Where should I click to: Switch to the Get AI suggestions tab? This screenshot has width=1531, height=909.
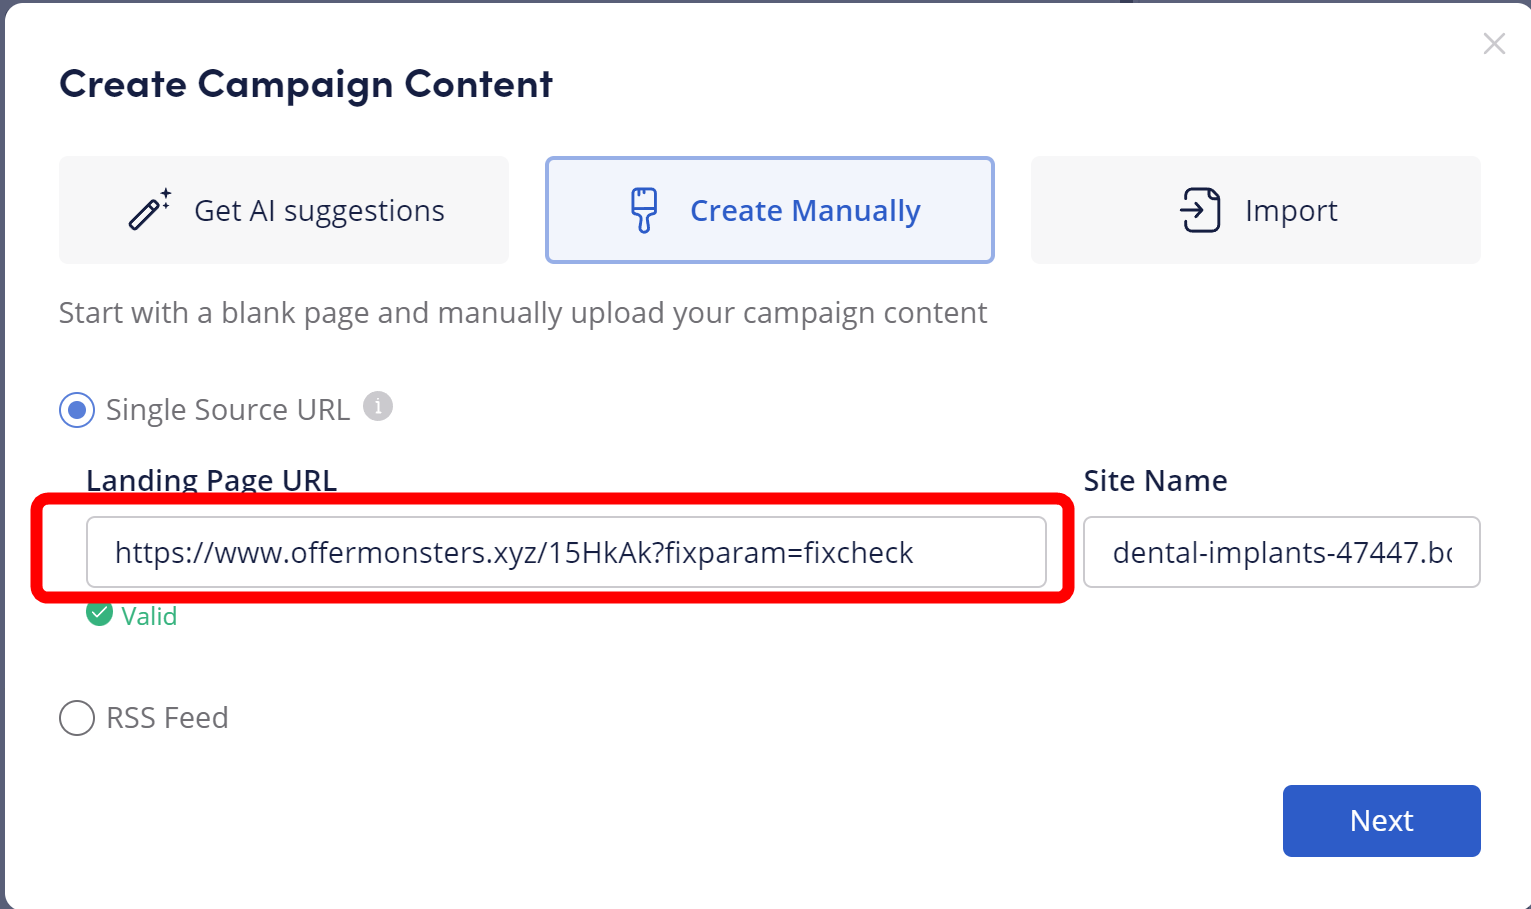[284, 210]
